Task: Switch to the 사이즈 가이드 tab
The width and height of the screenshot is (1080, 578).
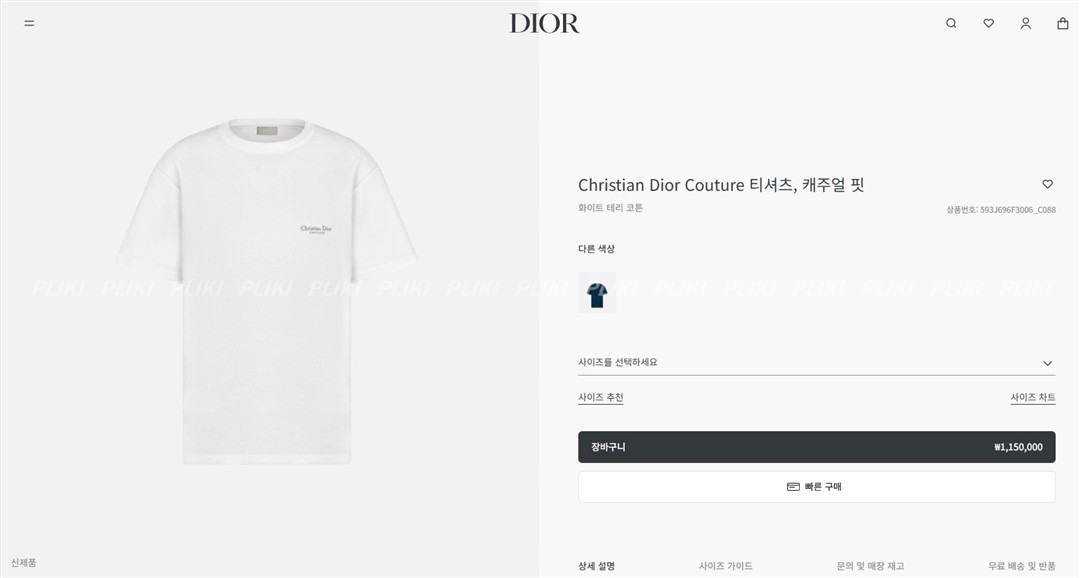Action: tap(725, 566)
